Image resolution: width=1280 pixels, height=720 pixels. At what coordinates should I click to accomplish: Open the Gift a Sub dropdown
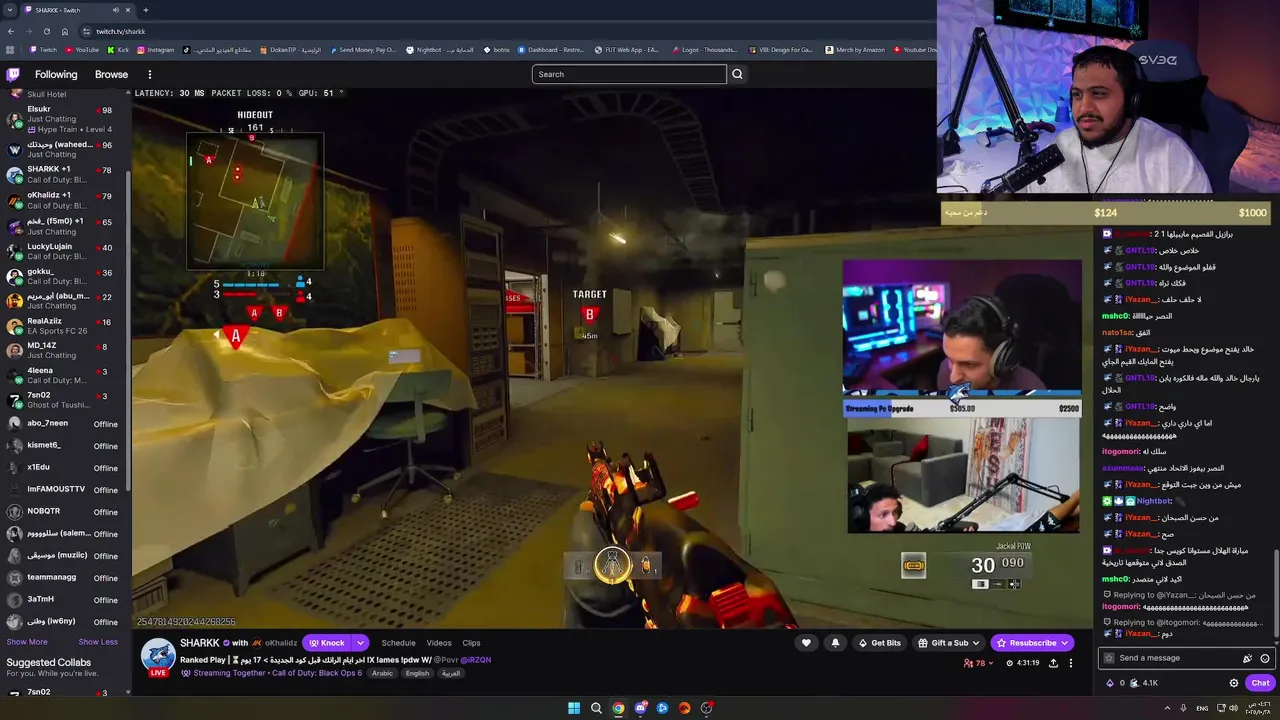[949, 643]
